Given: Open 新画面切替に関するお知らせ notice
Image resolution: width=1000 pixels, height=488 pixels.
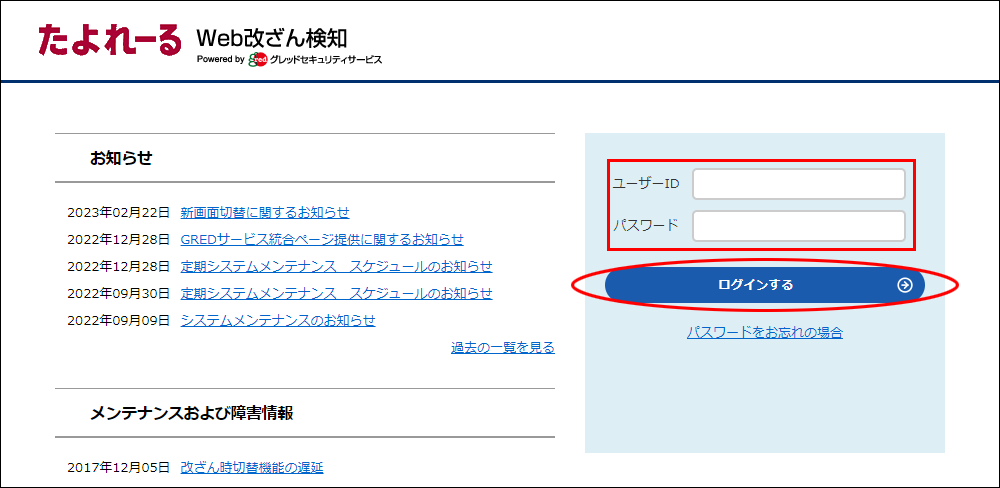Looking at the screenshot, I should pos(265,212).
